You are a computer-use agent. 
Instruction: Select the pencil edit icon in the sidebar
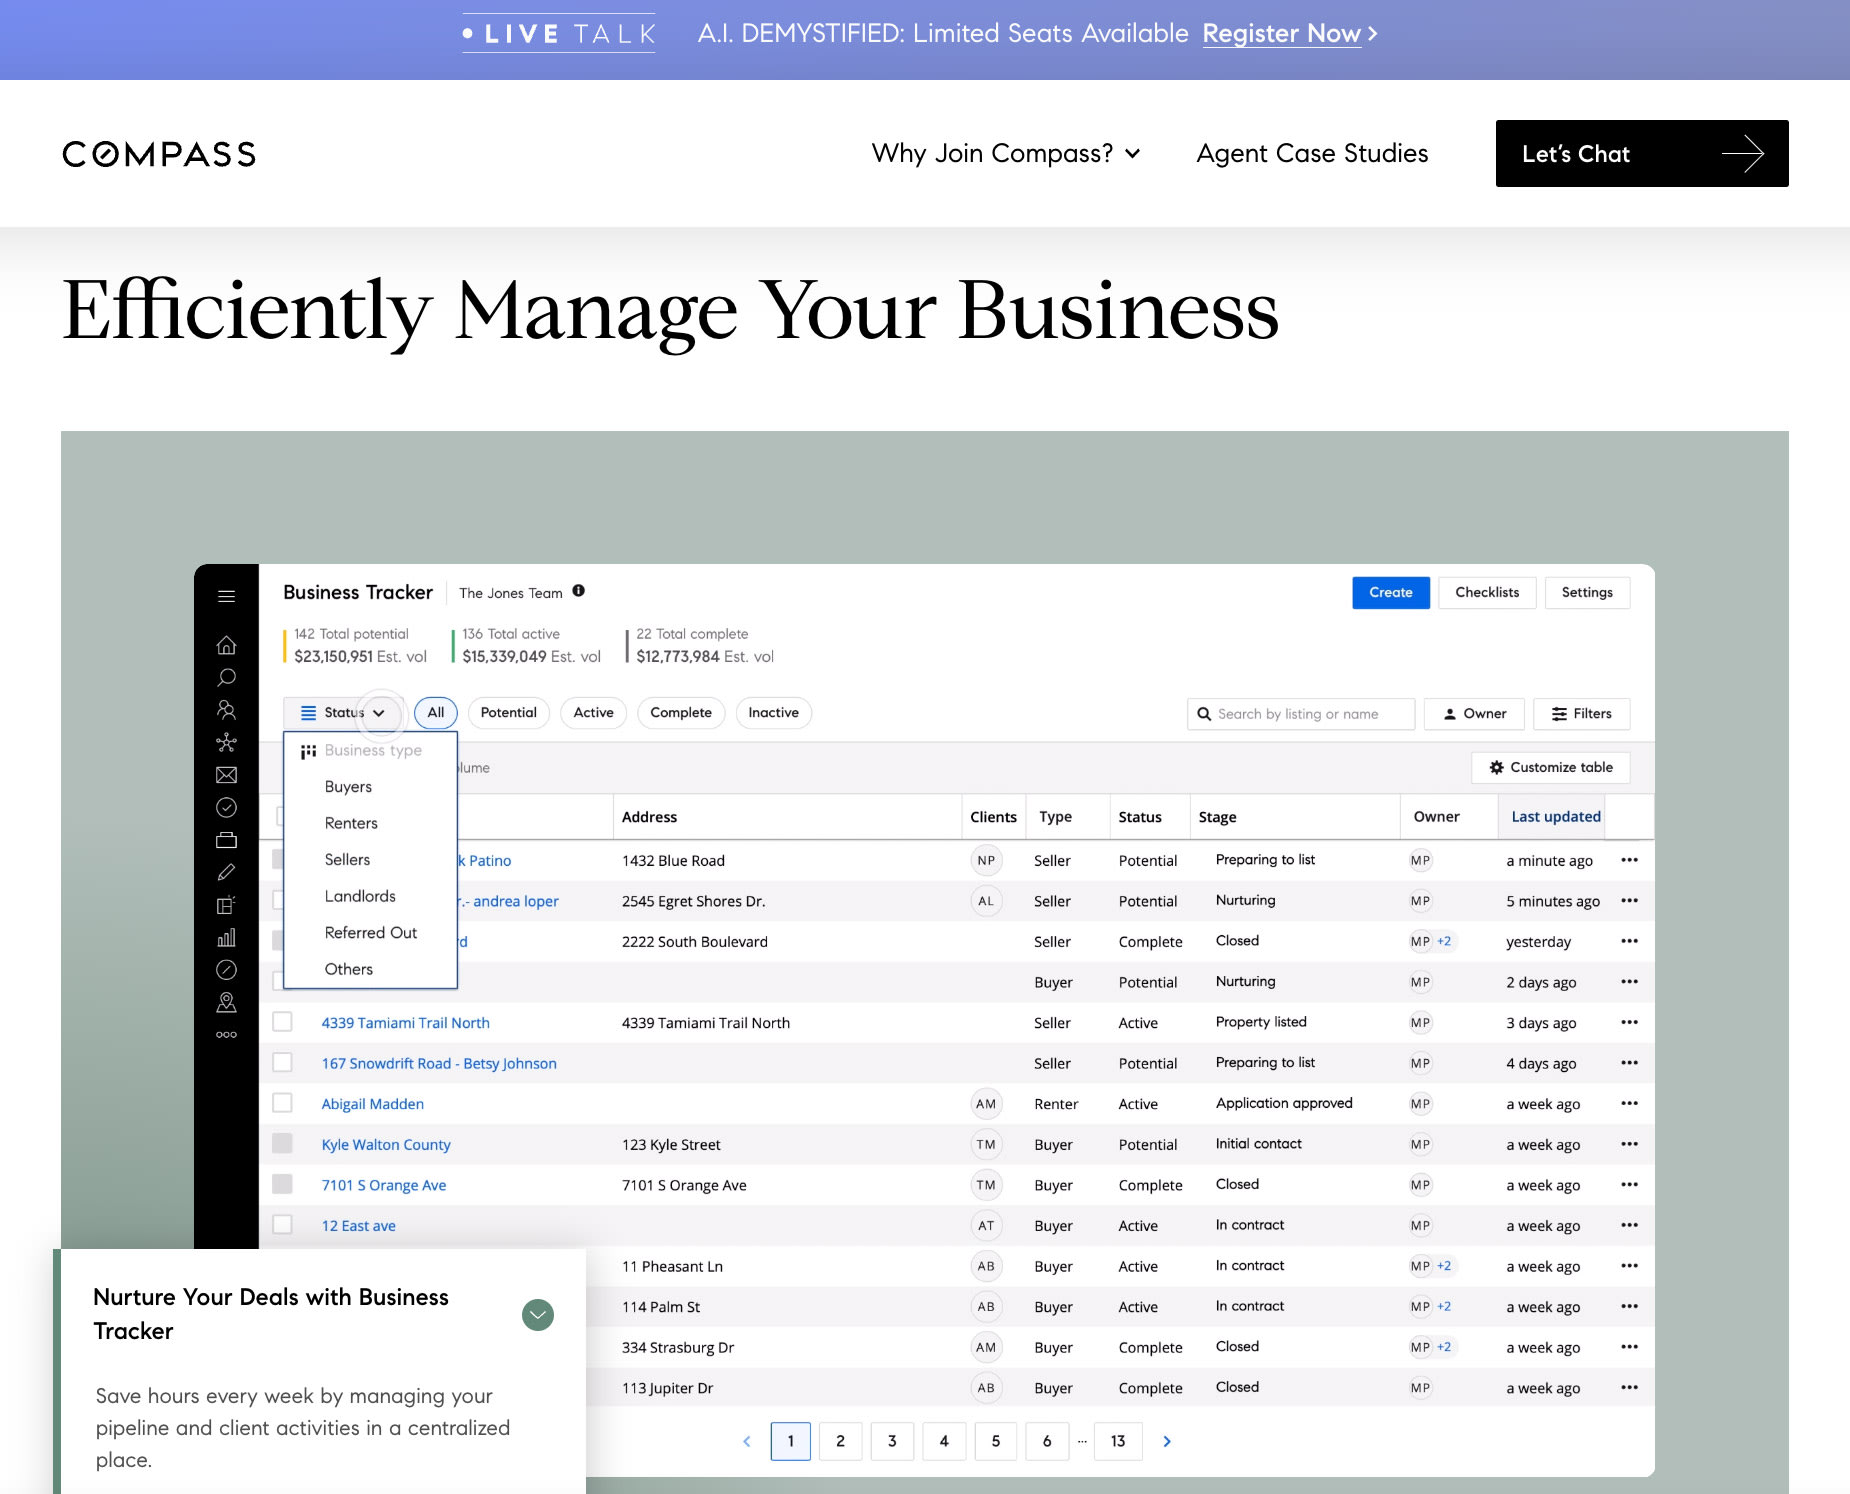click(227, 872)
